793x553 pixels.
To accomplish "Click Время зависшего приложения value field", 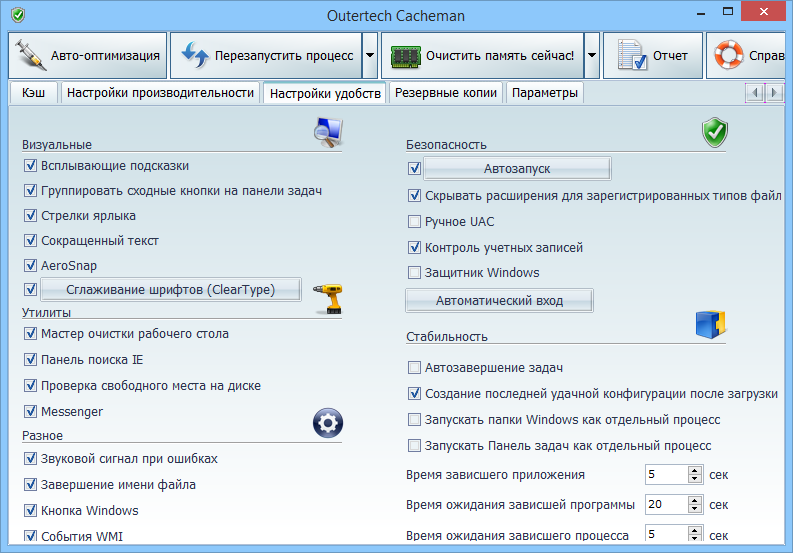I will tap(666, 474).
